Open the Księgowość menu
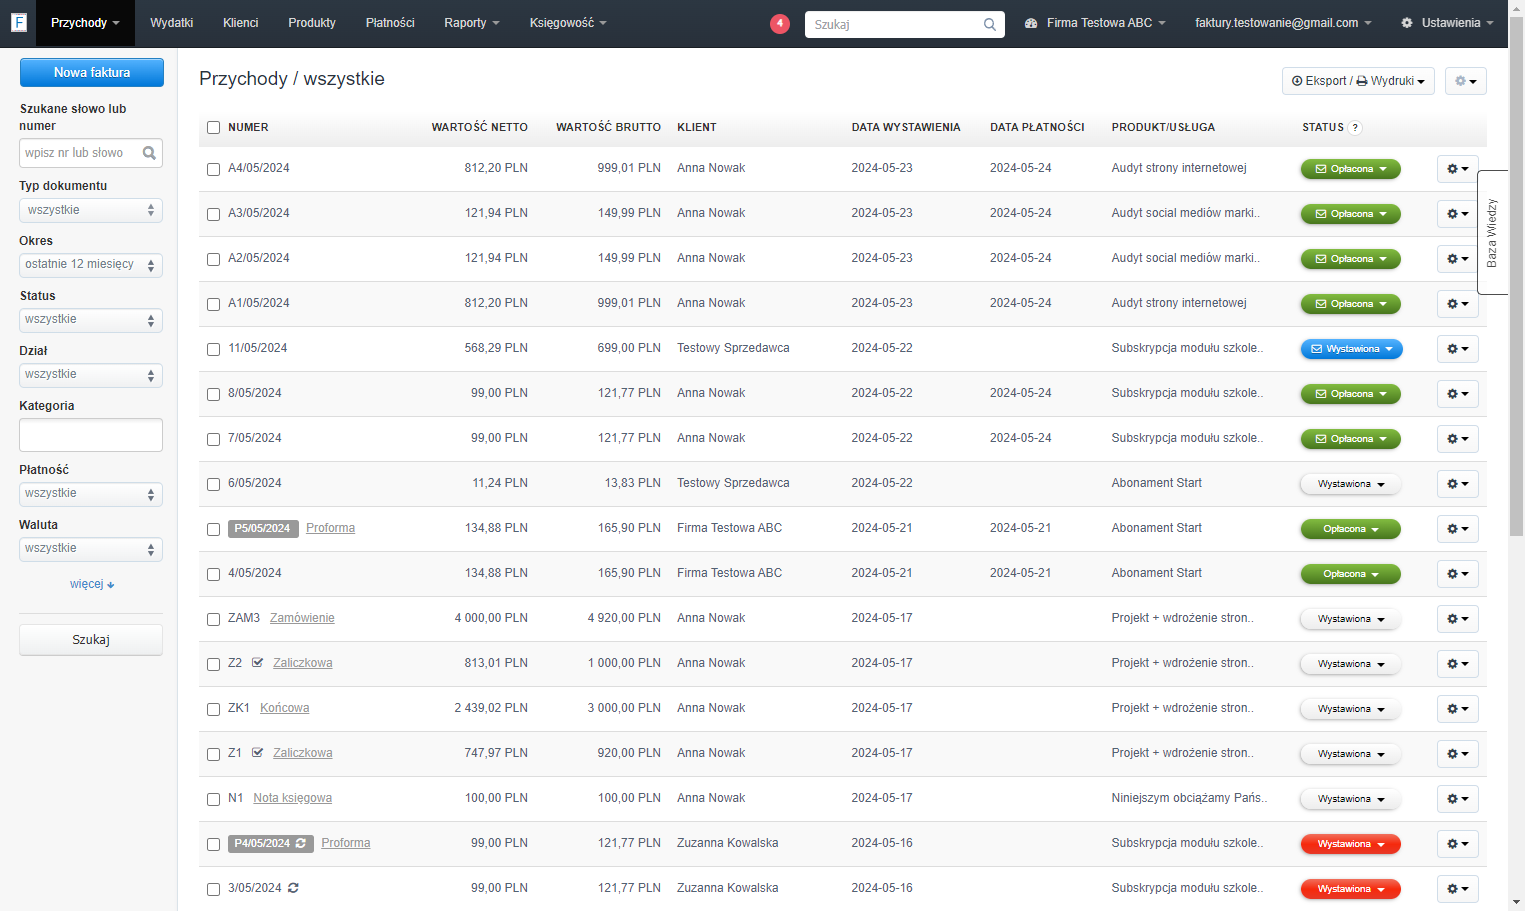The height and width of the screenshot is (911, 1525). 568,23
